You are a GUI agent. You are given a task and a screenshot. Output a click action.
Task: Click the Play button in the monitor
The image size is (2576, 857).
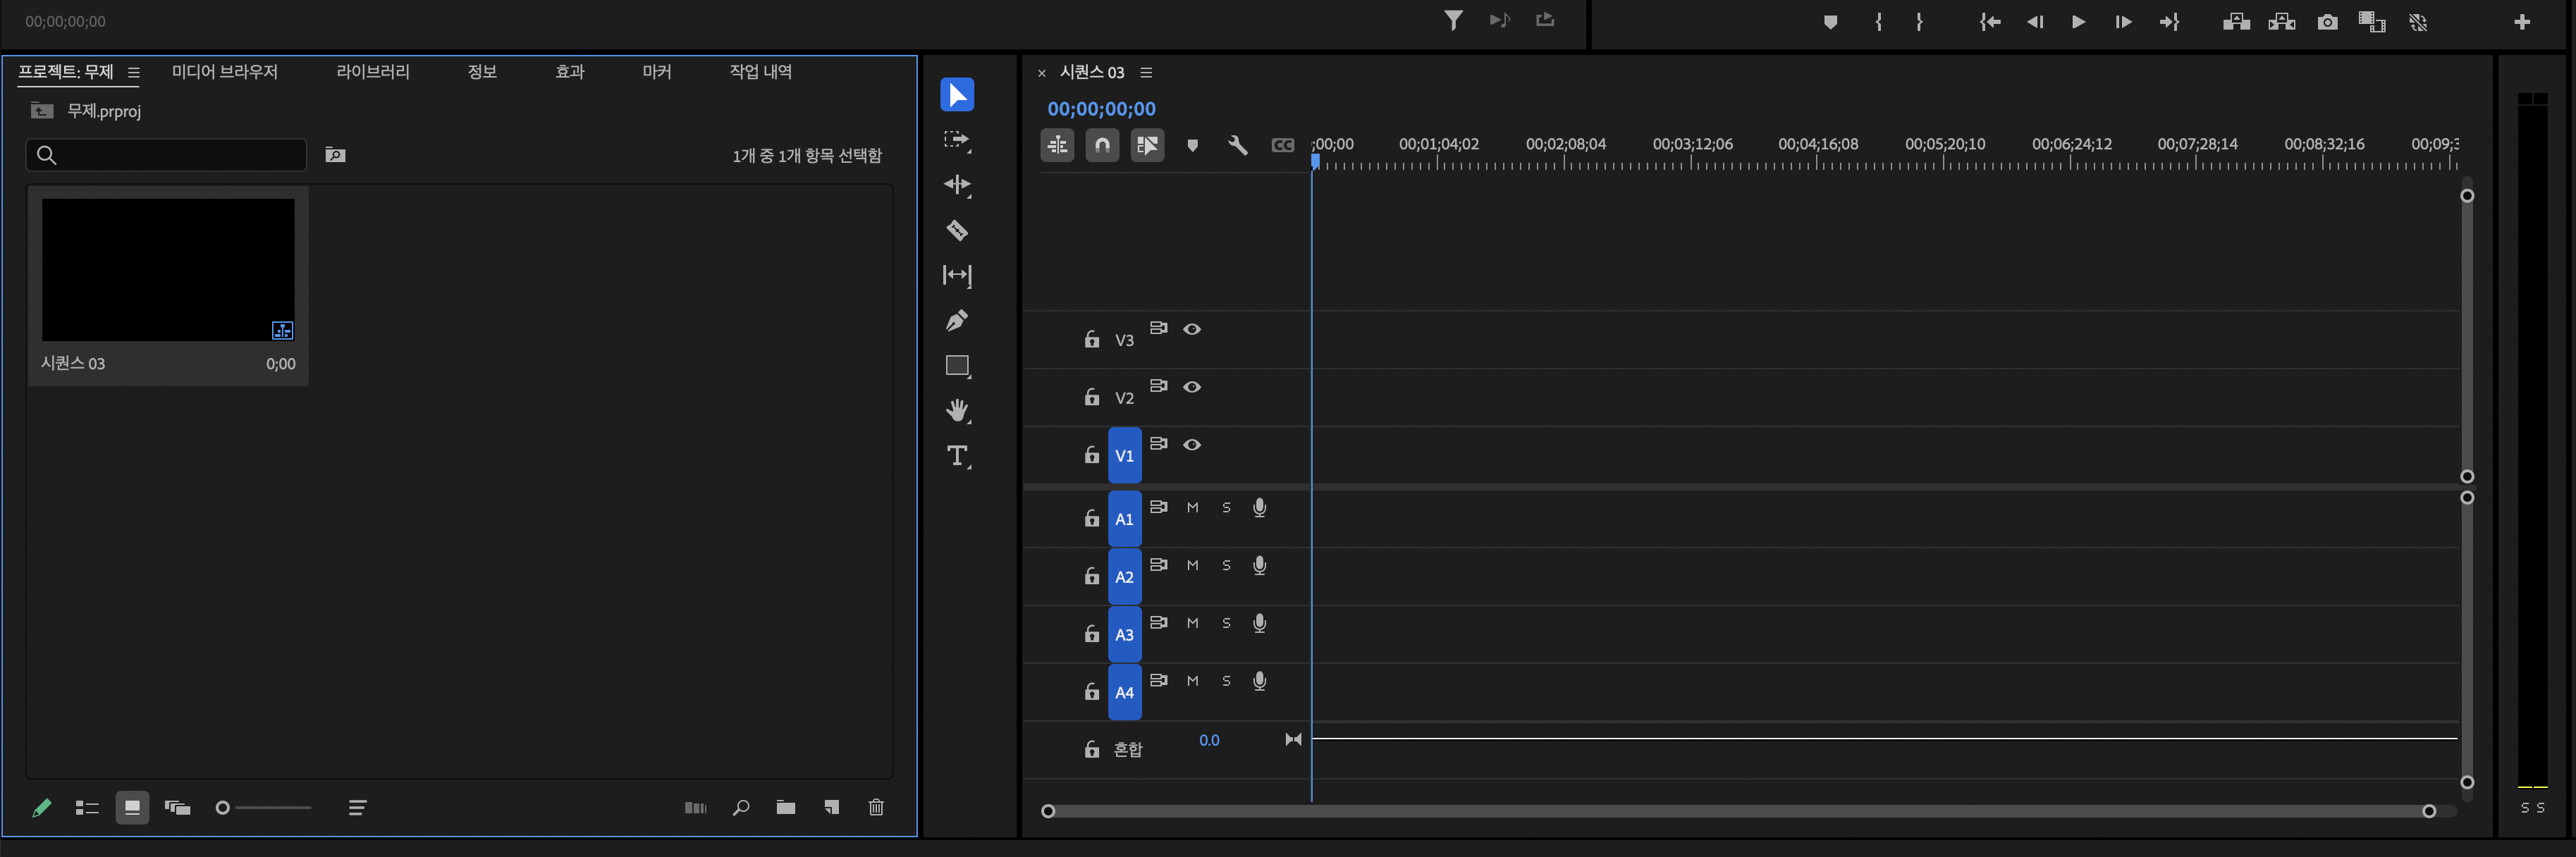point(2078,22)
